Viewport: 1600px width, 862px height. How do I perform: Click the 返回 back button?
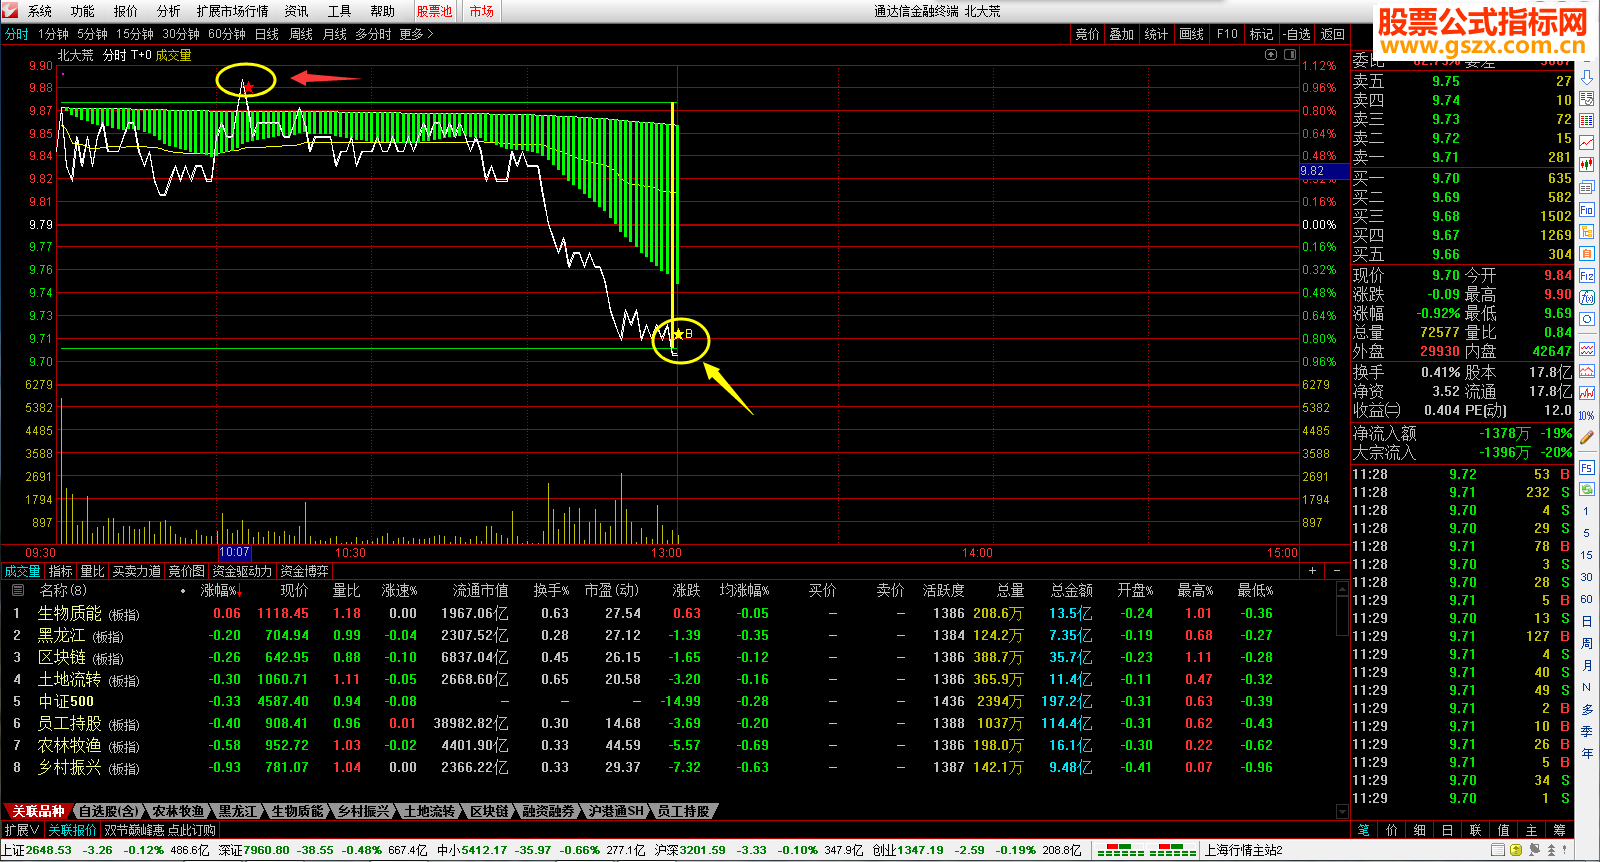coord(1333,34)
